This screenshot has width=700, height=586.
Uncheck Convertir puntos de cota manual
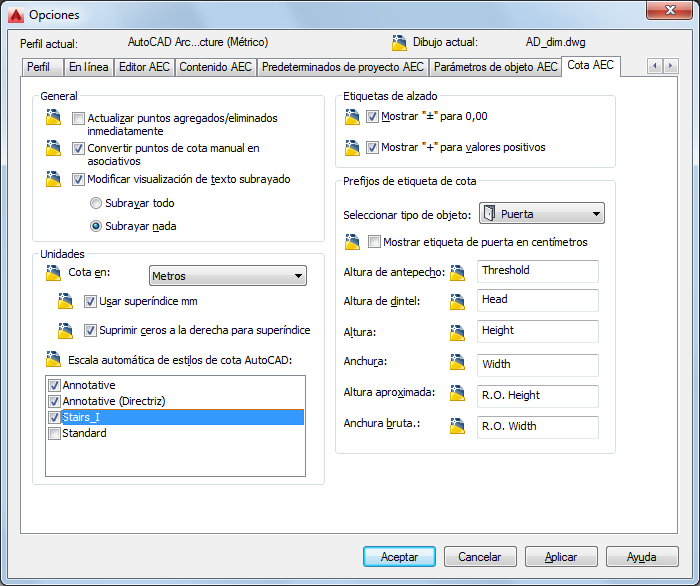coord(78,148)
